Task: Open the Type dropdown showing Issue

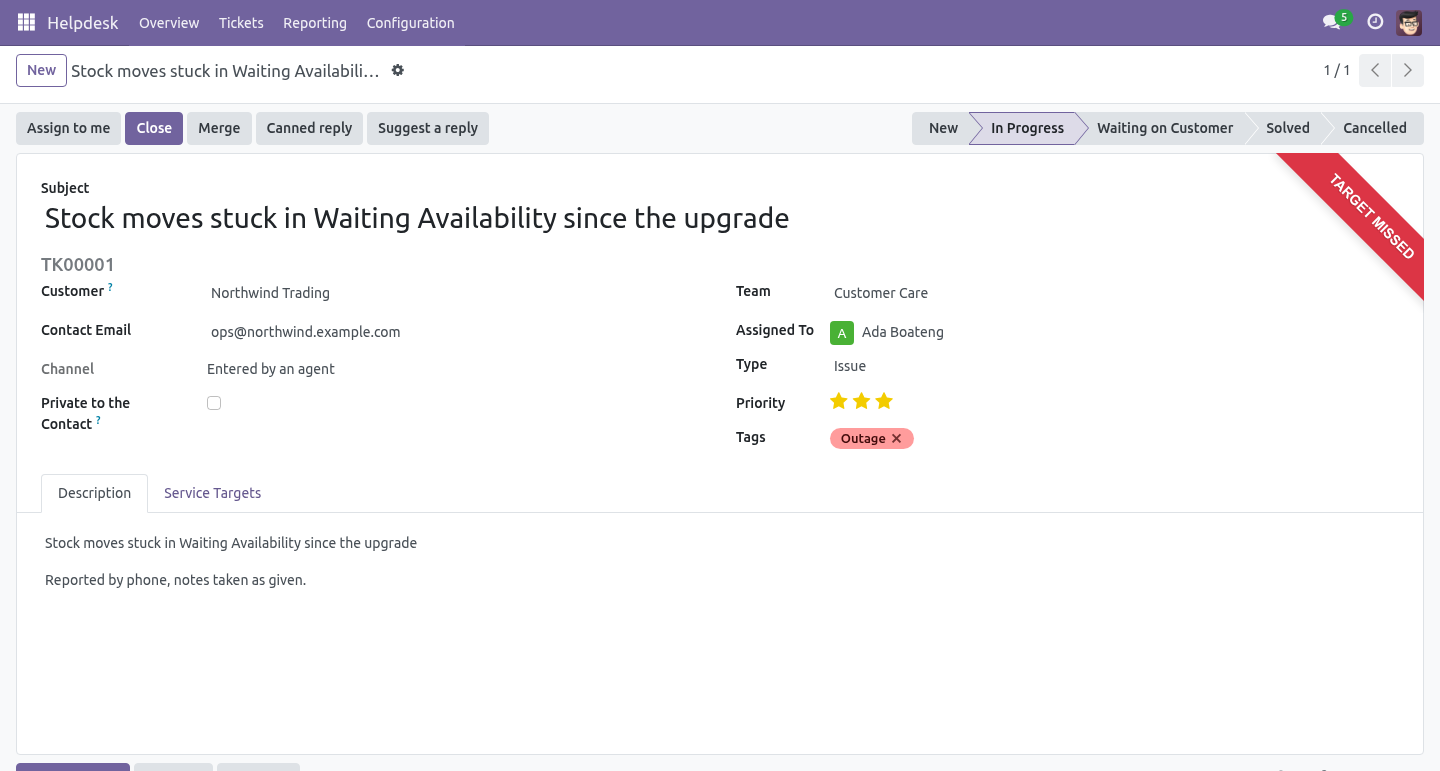Action: tap(1115, 366)
